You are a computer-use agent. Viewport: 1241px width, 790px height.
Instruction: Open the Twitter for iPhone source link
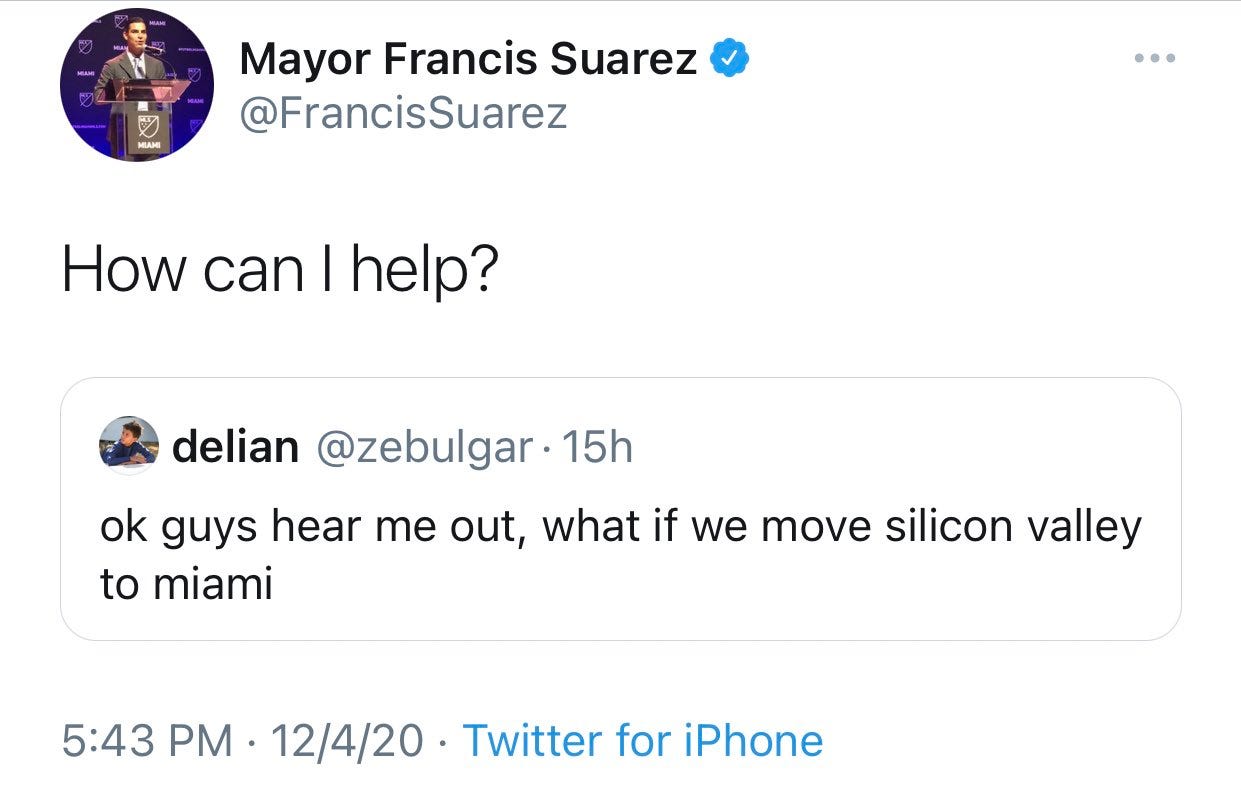pos(643,741)
